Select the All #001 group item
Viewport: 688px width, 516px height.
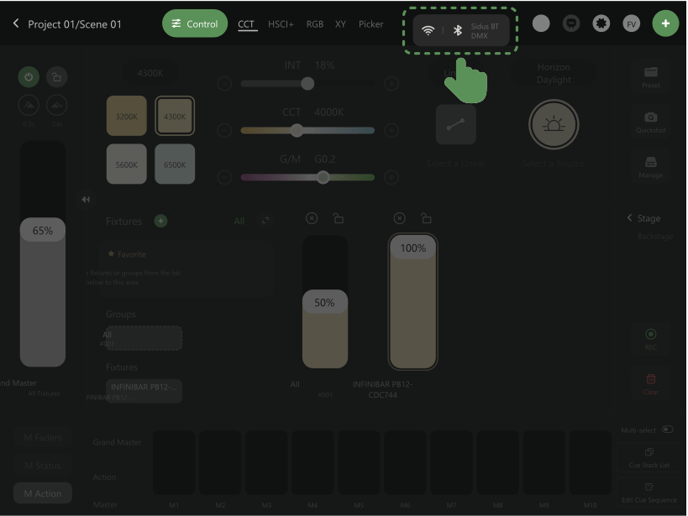pos(143,338)
